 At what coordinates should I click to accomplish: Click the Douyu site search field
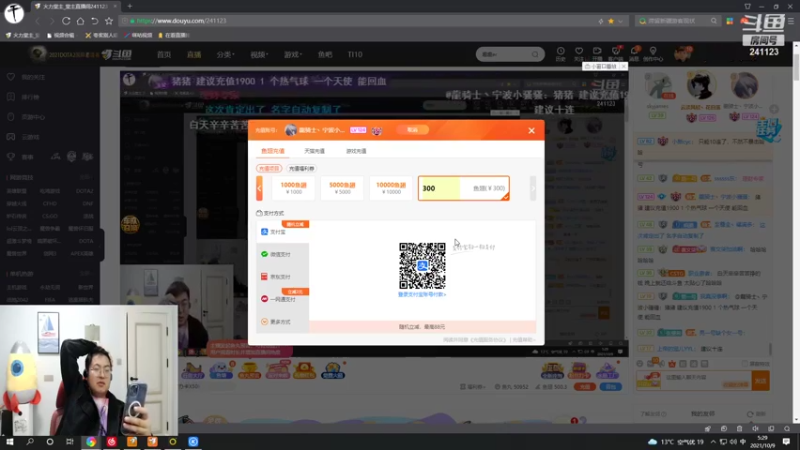coord(505,54)
